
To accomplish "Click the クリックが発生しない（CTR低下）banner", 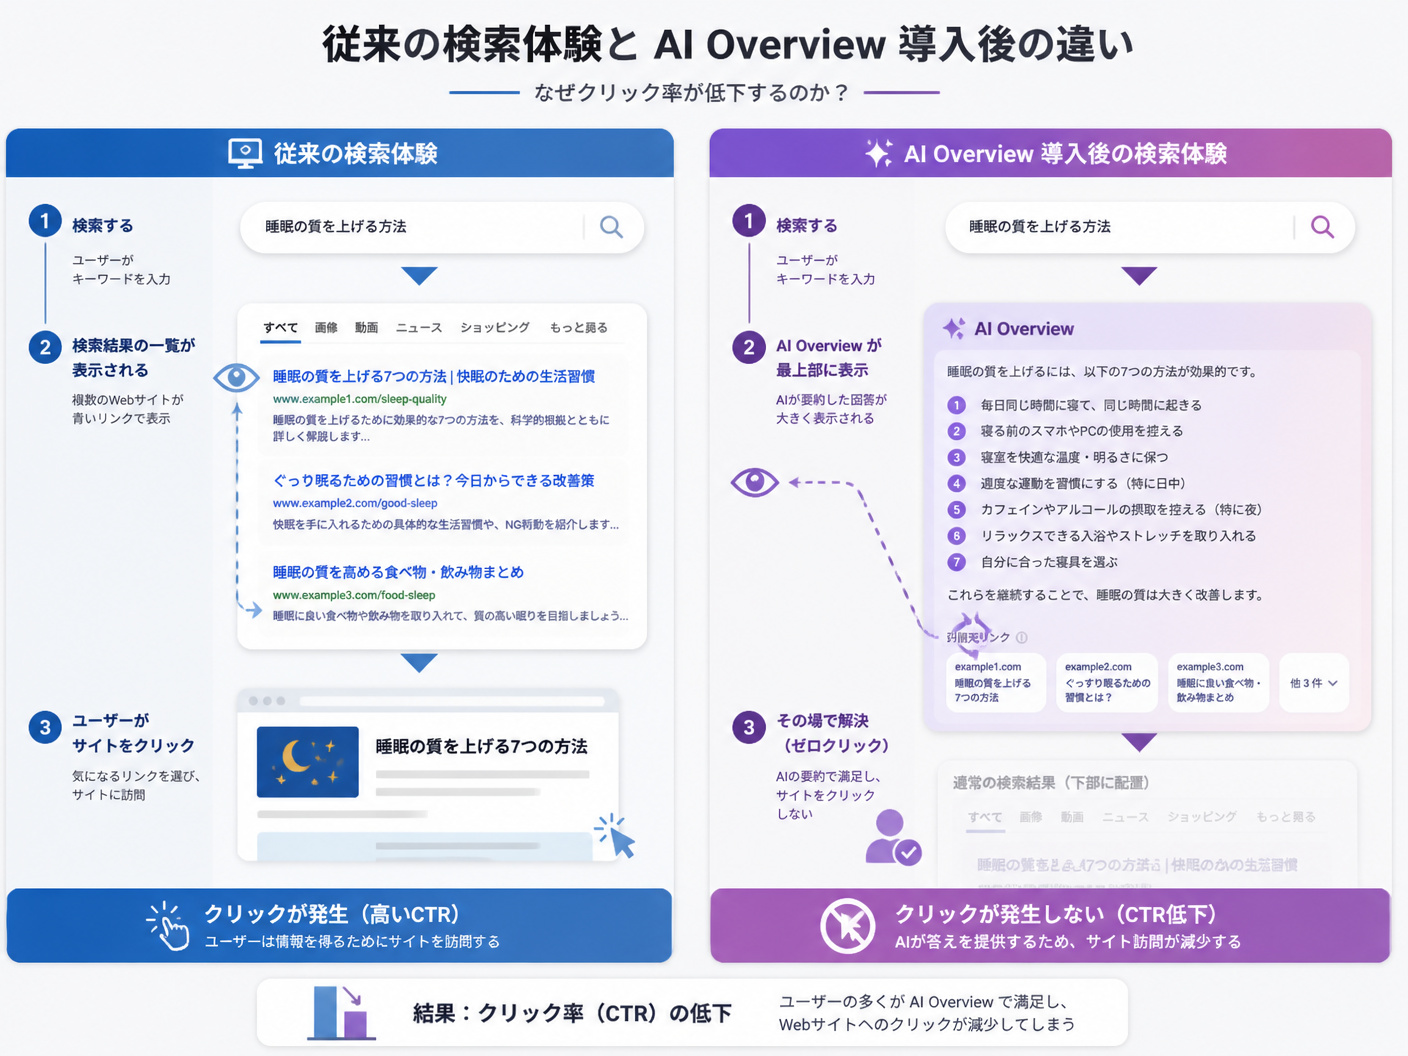I will (1050, 926).
